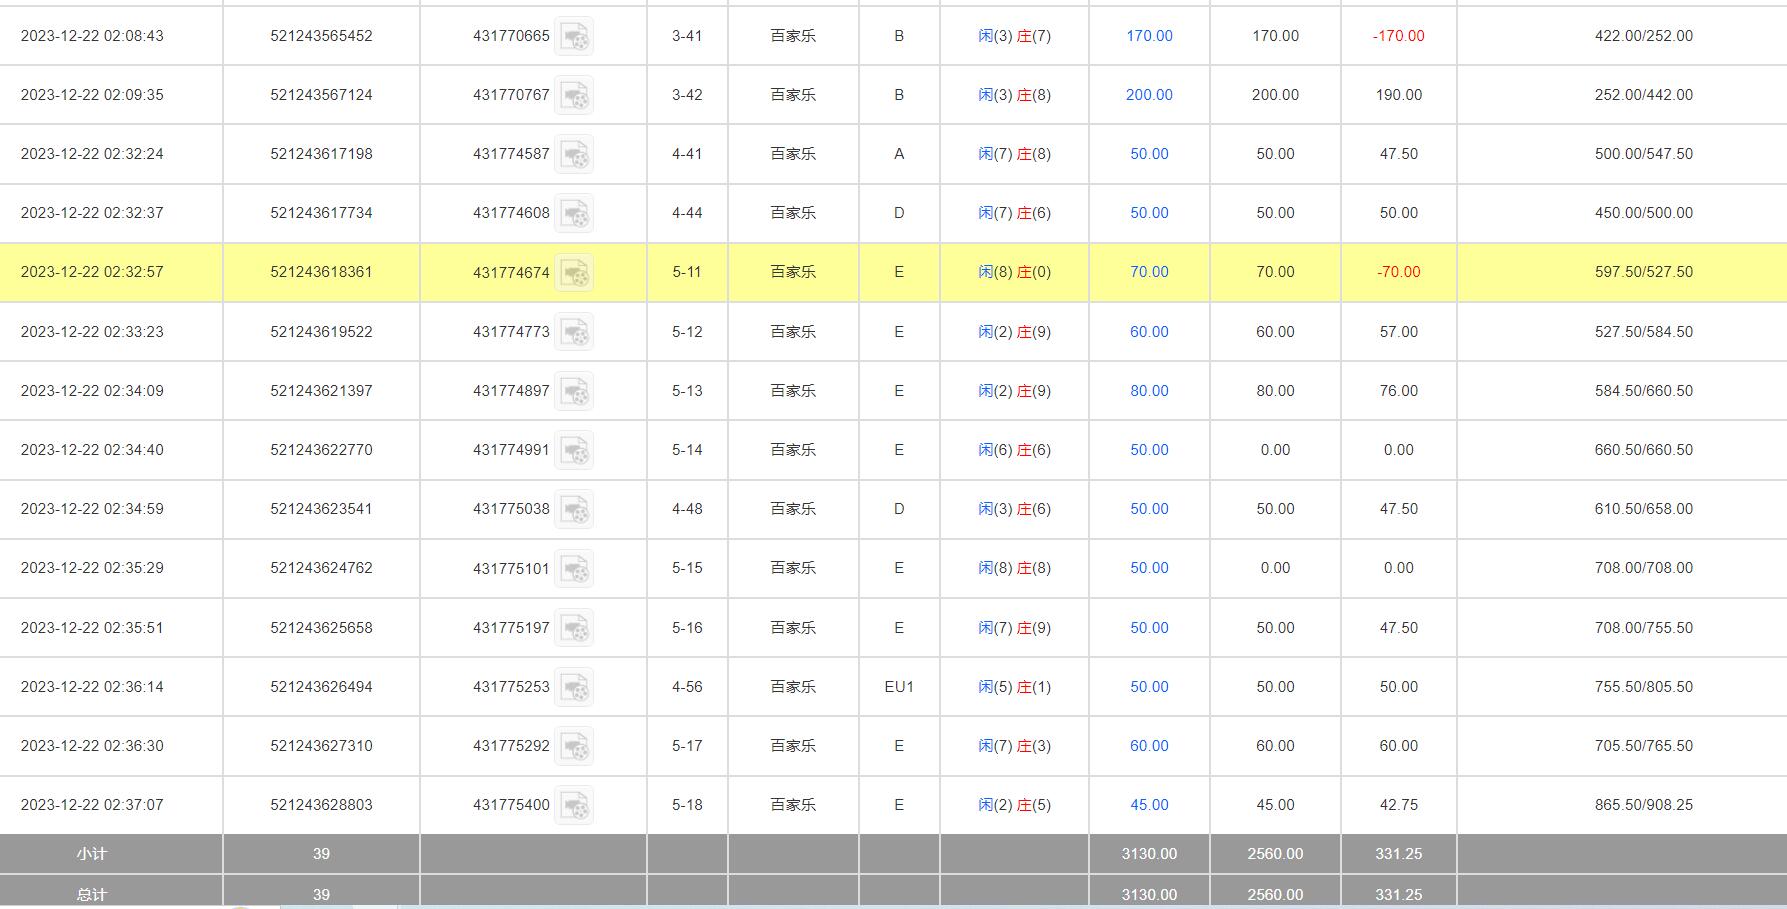Screen dimensions: 1787x909
Task: Click win amount 42.75
Action: [x=1398, y=805]
